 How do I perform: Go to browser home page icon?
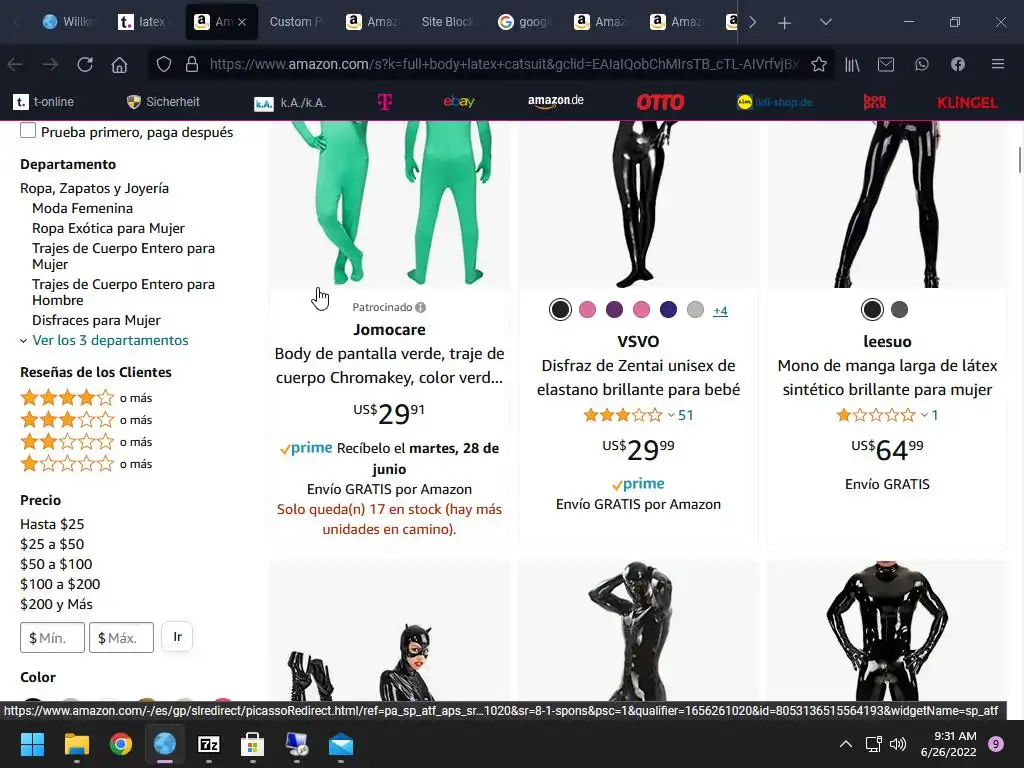point(119,65)
